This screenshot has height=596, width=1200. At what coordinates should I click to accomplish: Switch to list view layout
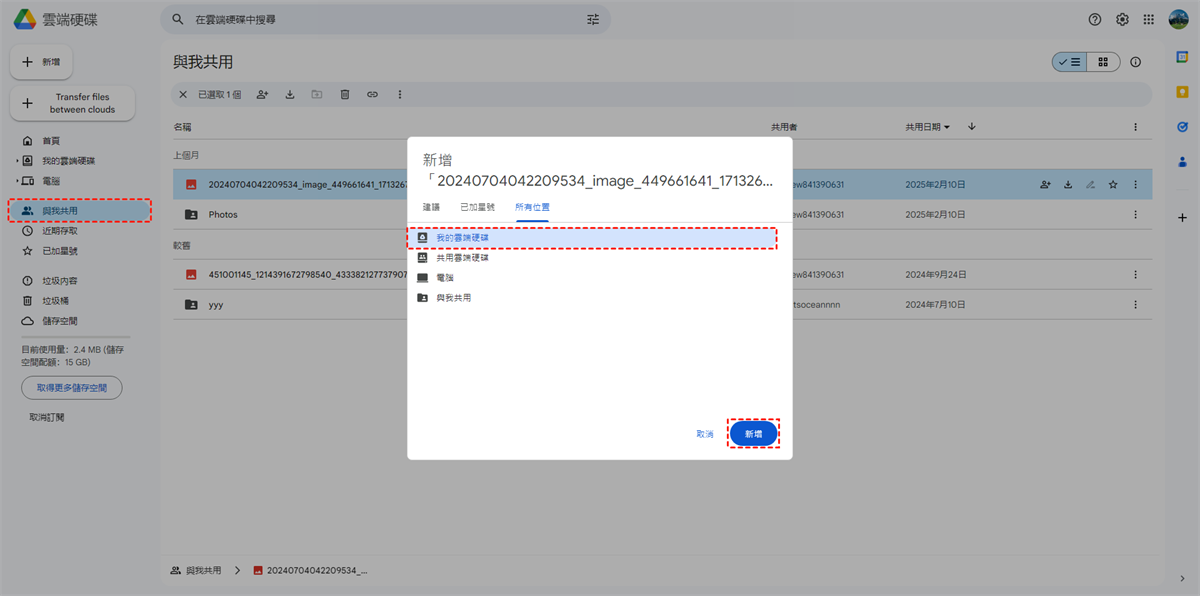[x=1069, y=62]
